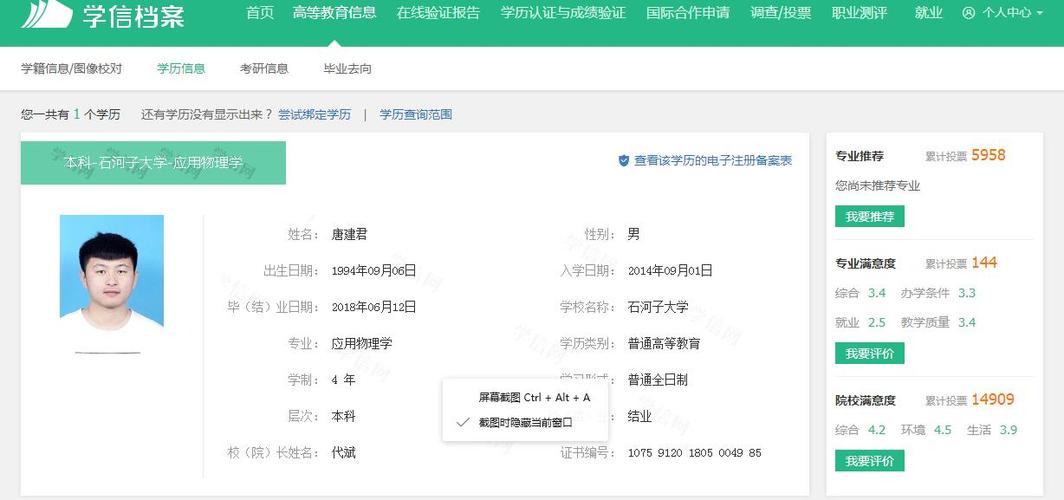Viewport: 1064px width, 500px height.
Task: Open the 毕业去向 tab
Action: [347, 69]
